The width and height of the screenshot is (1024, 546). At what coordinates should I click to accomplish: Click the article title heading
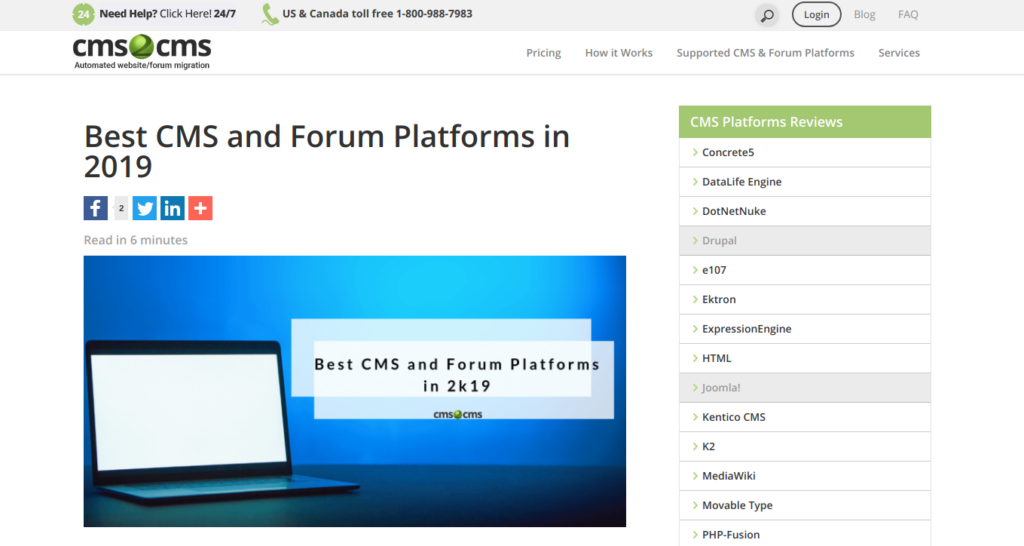click(x=327, y=152)
